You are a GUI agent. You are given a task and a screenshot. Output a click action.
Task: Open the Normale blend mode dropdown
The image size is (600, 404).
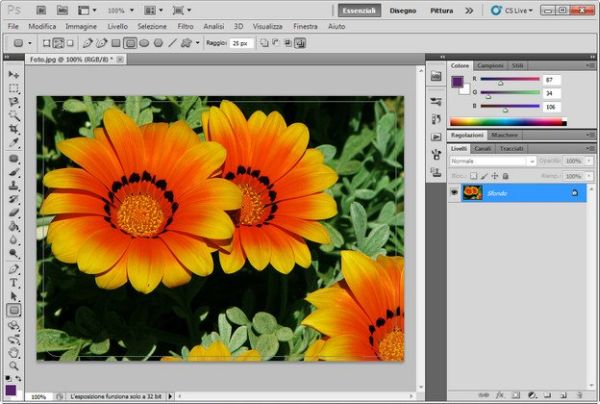tap(490, 160)
